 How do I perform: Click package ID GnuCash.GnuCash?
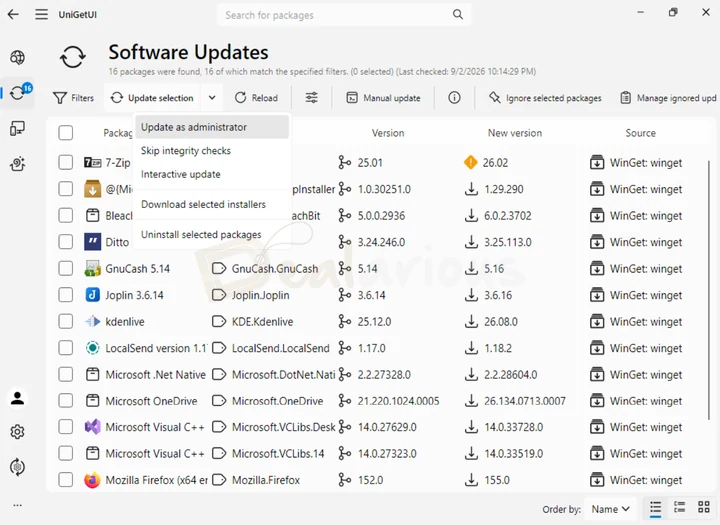[x=275, y=269]
